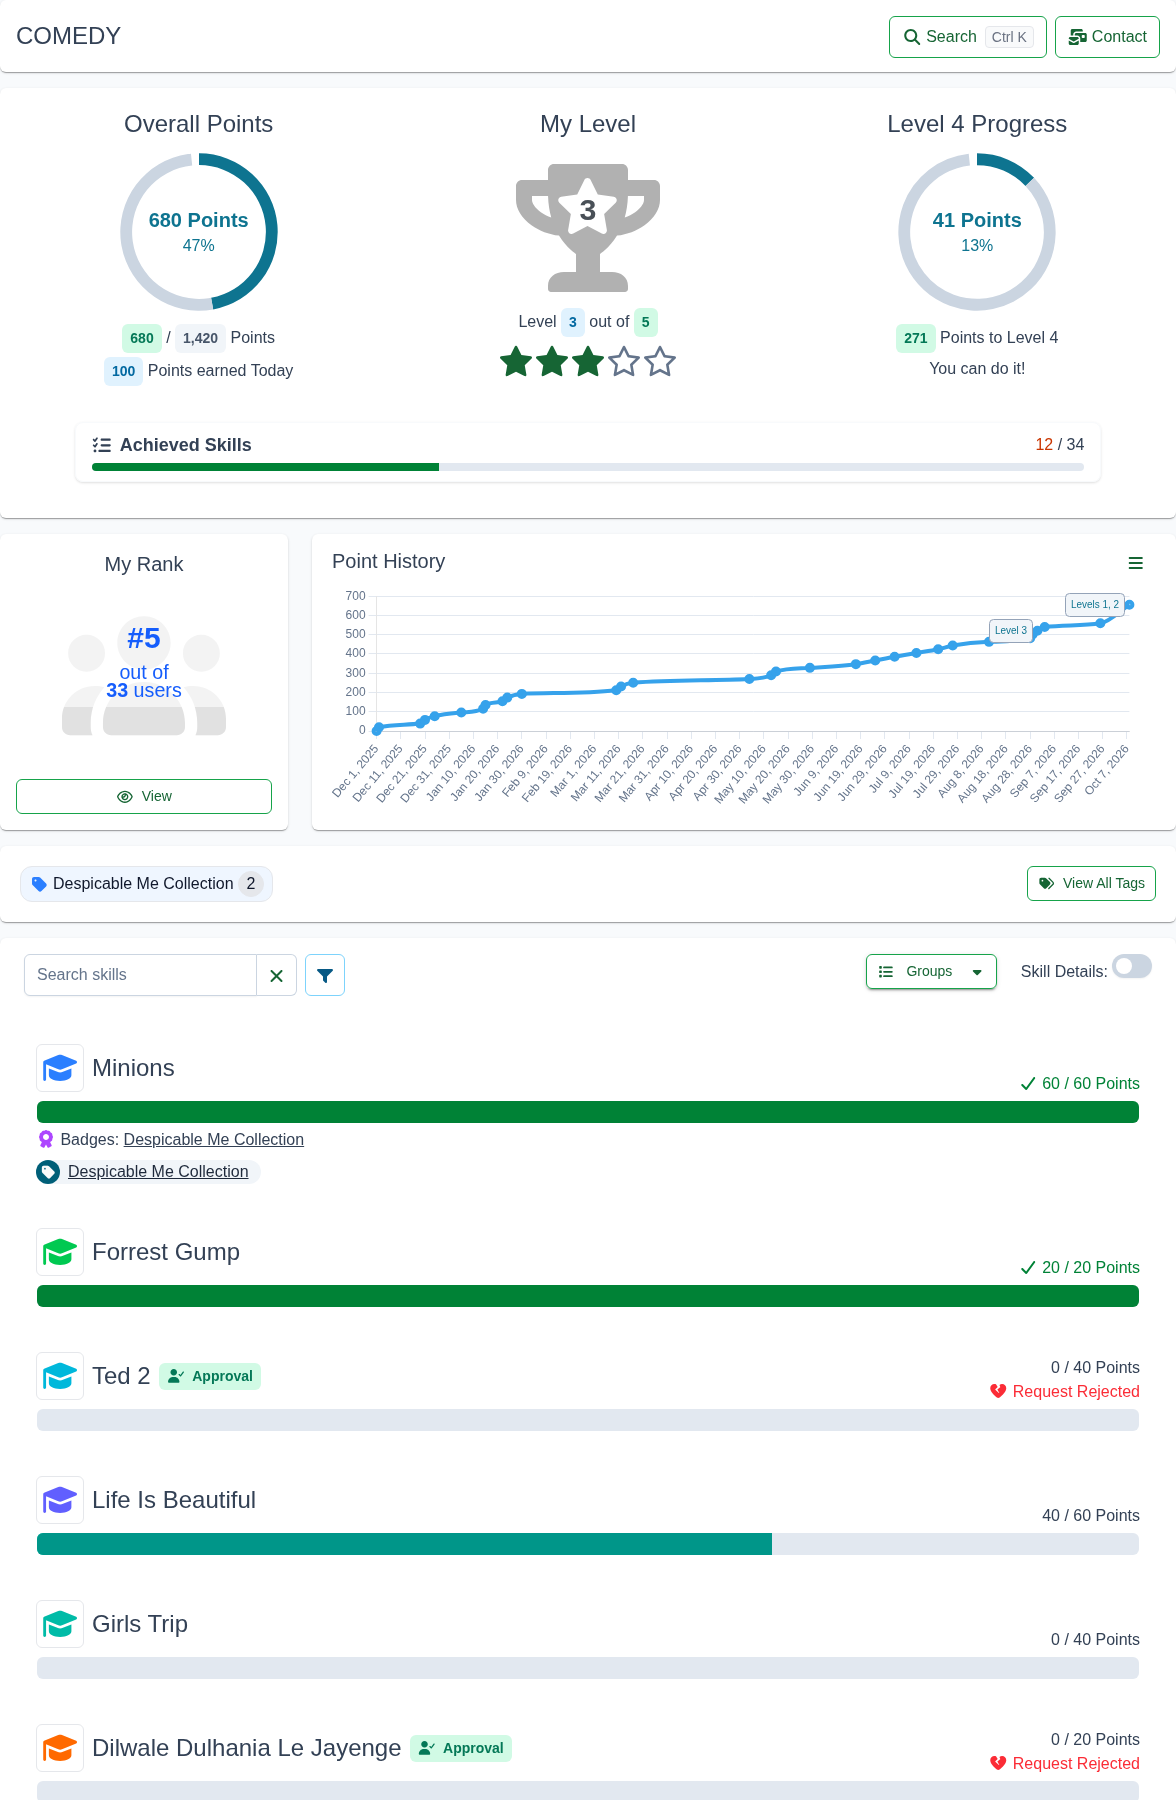This screenshot has width=1176, height=1800.
Task: Click the COMEDY project title
Action: 68,36
